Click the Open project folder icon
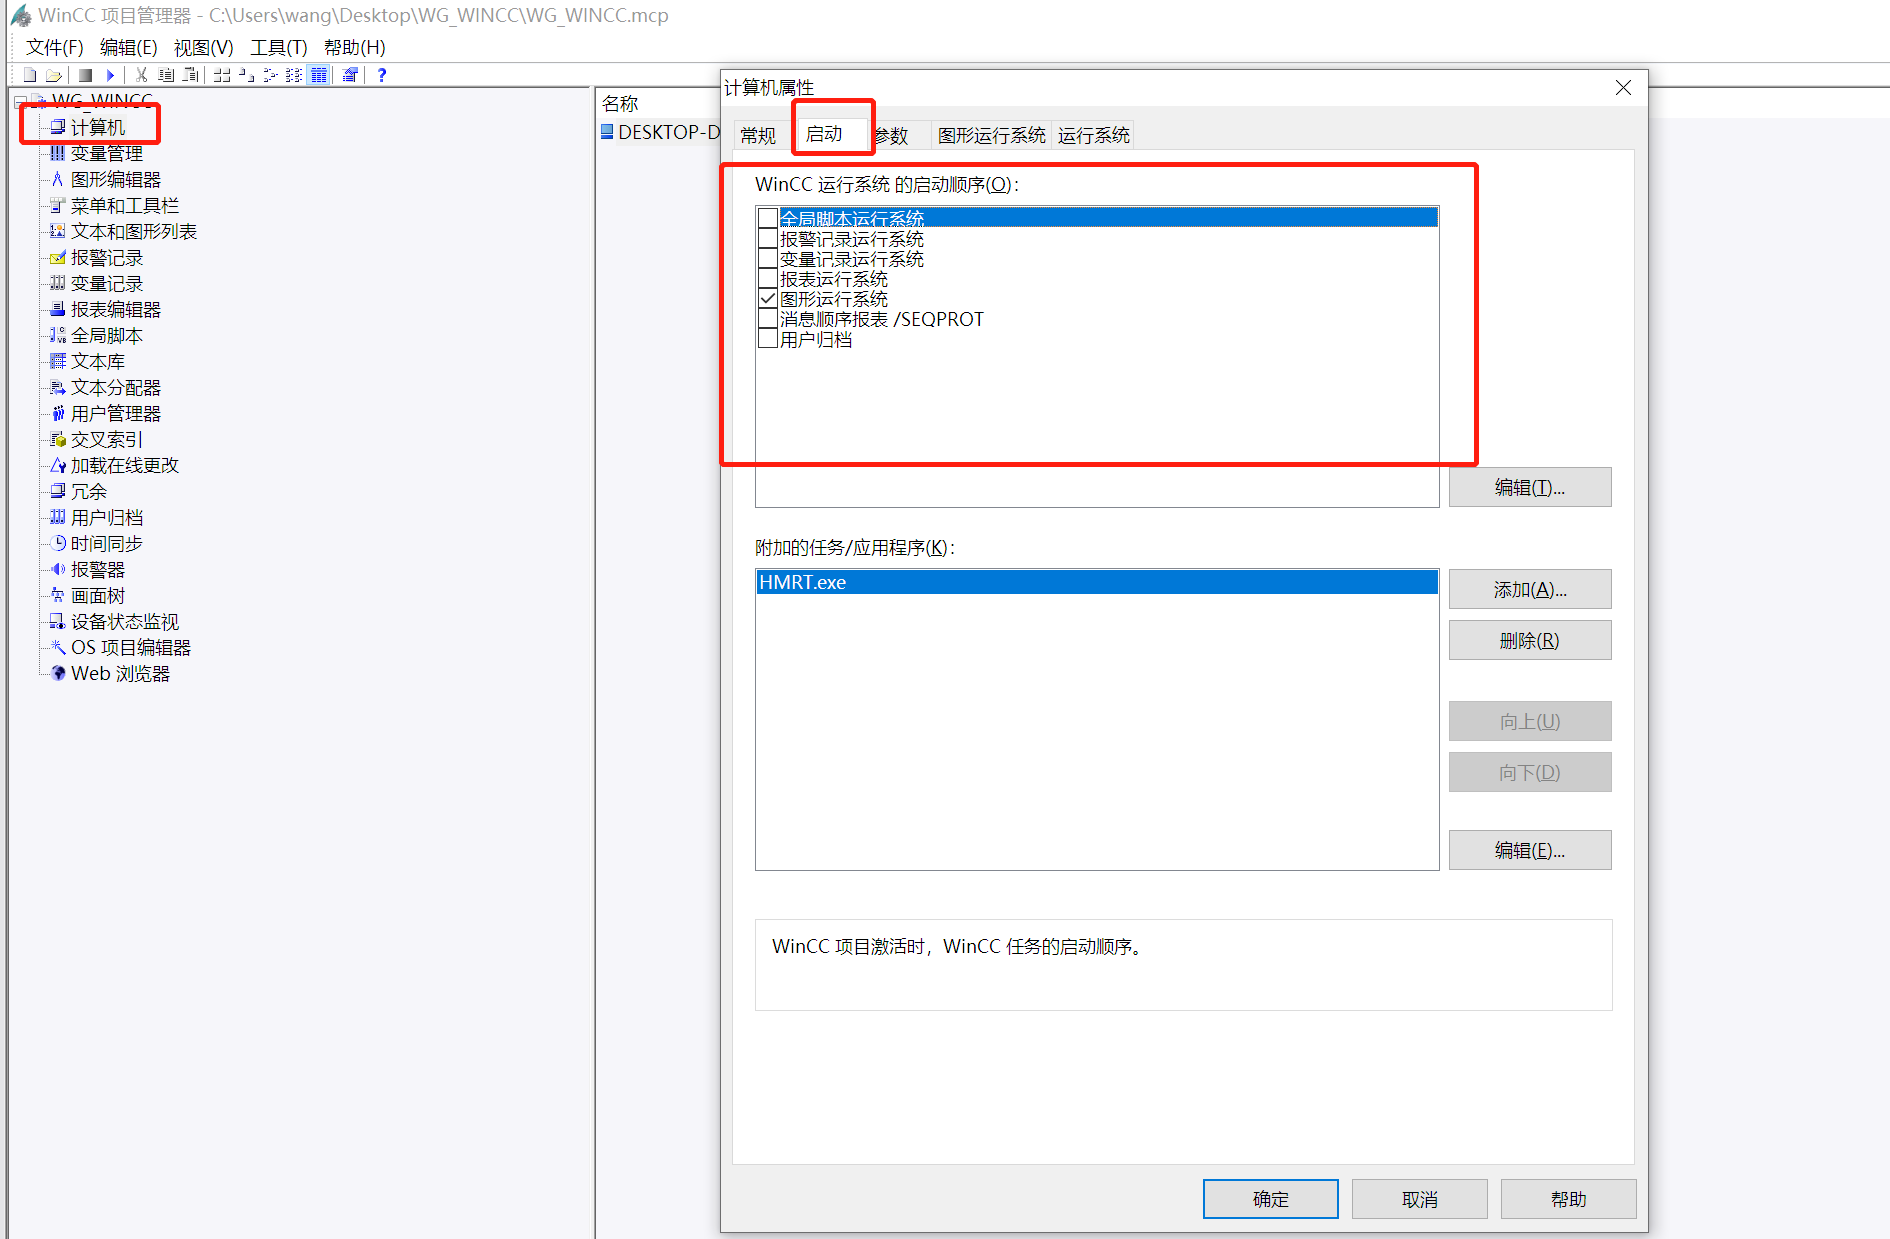Screen dimensions: 1890x1239 54,75
